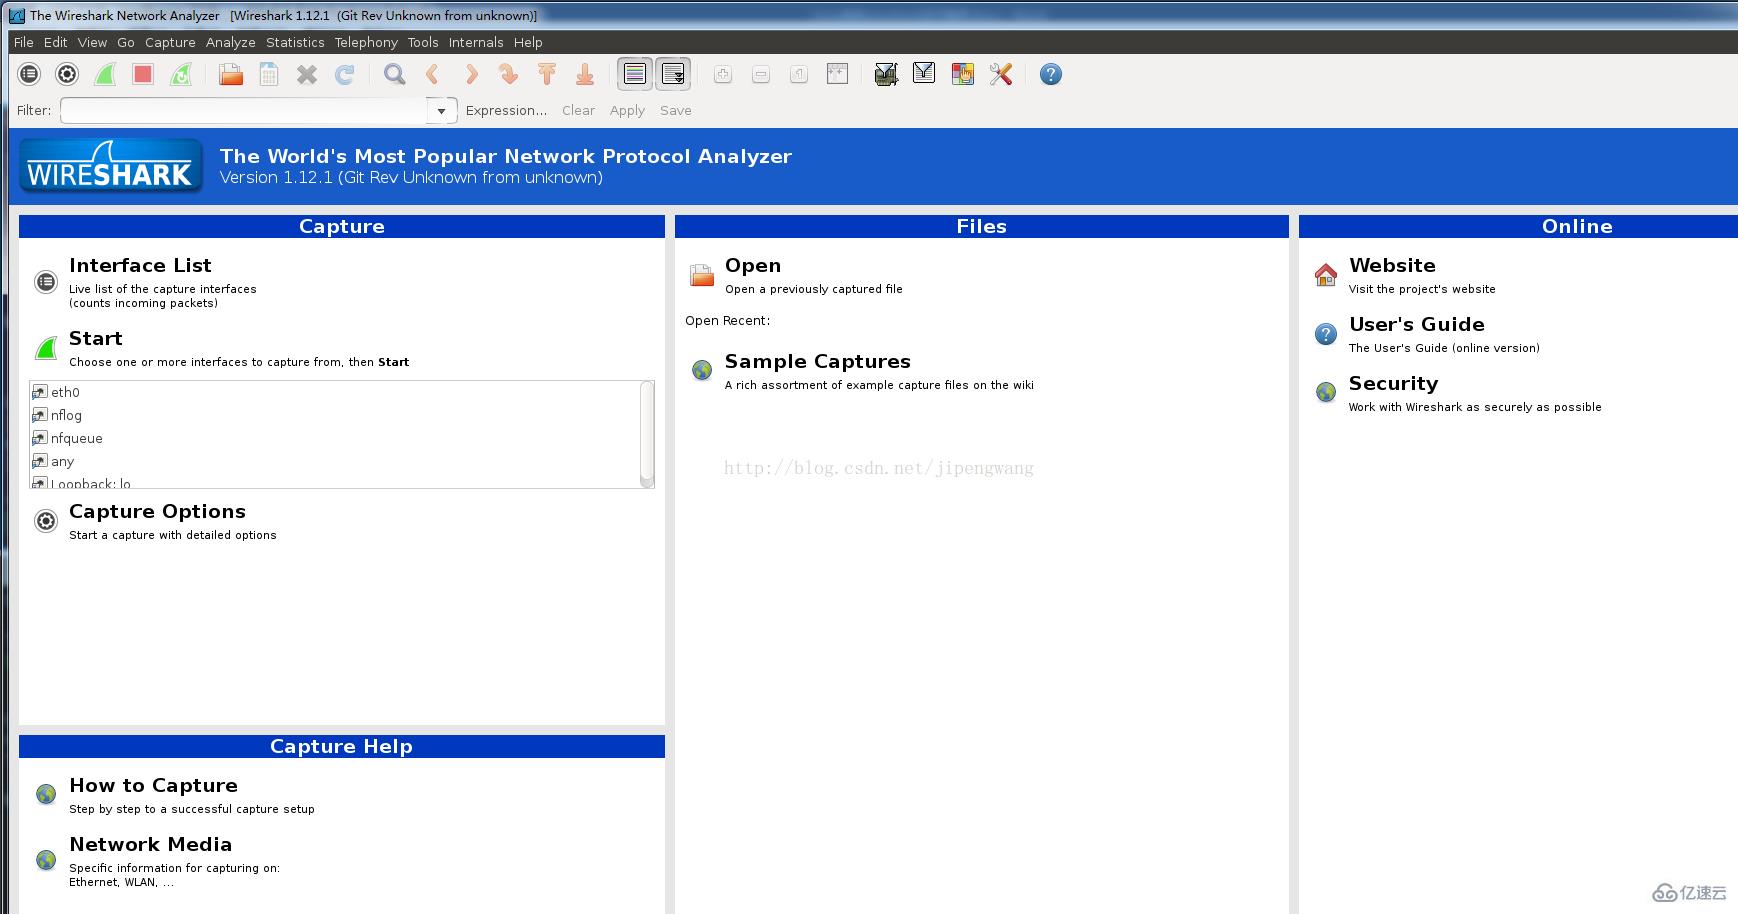Click the filter Save button
The width and height of the screenshot is (1738, 914).
[x=676, y=111]
